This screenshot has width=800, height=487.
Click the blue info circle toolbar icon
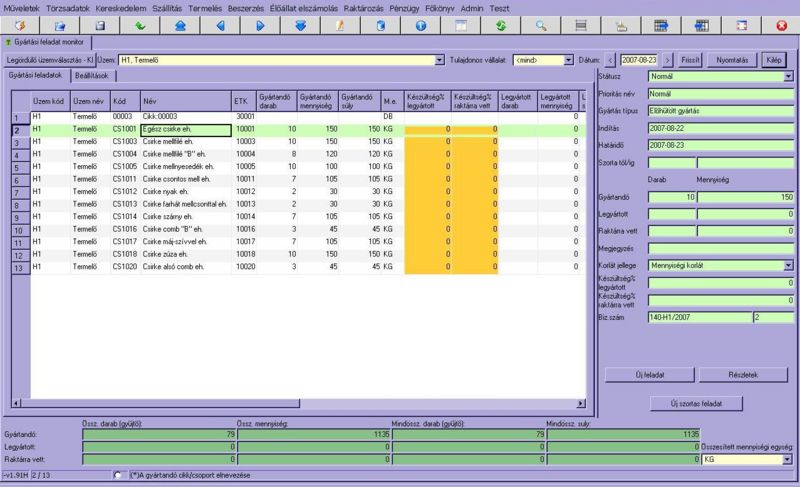tap(420, 25)
